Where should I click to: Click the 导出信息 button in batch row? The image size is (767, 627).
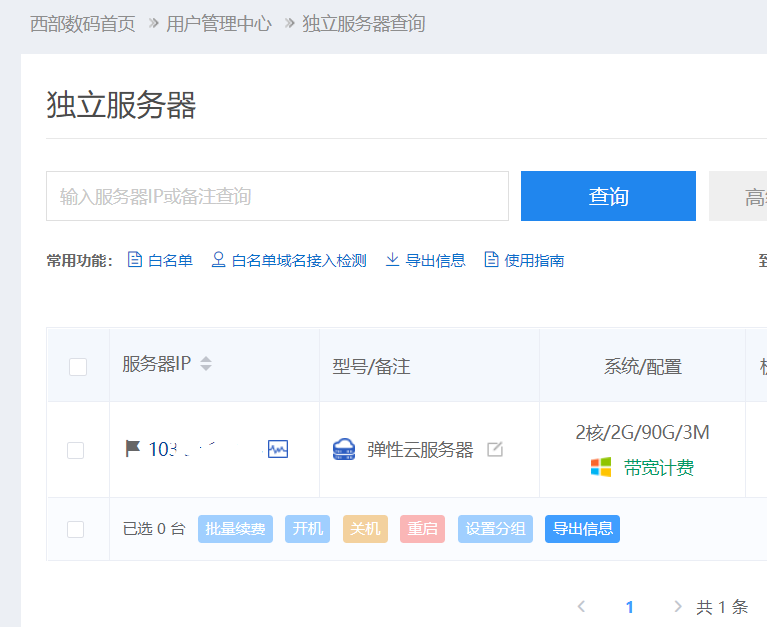point(582,529)
